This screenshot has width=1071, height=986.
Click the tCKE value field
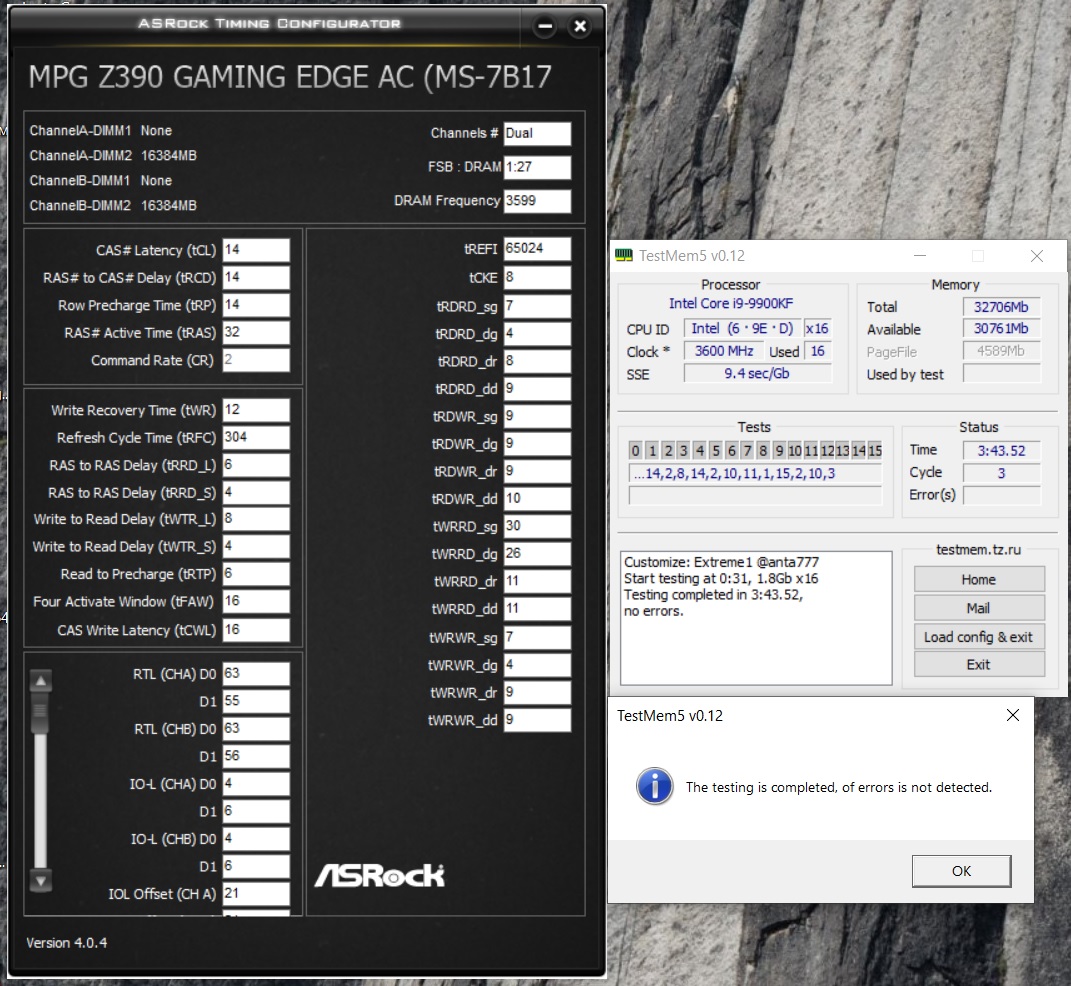[538, 277]
